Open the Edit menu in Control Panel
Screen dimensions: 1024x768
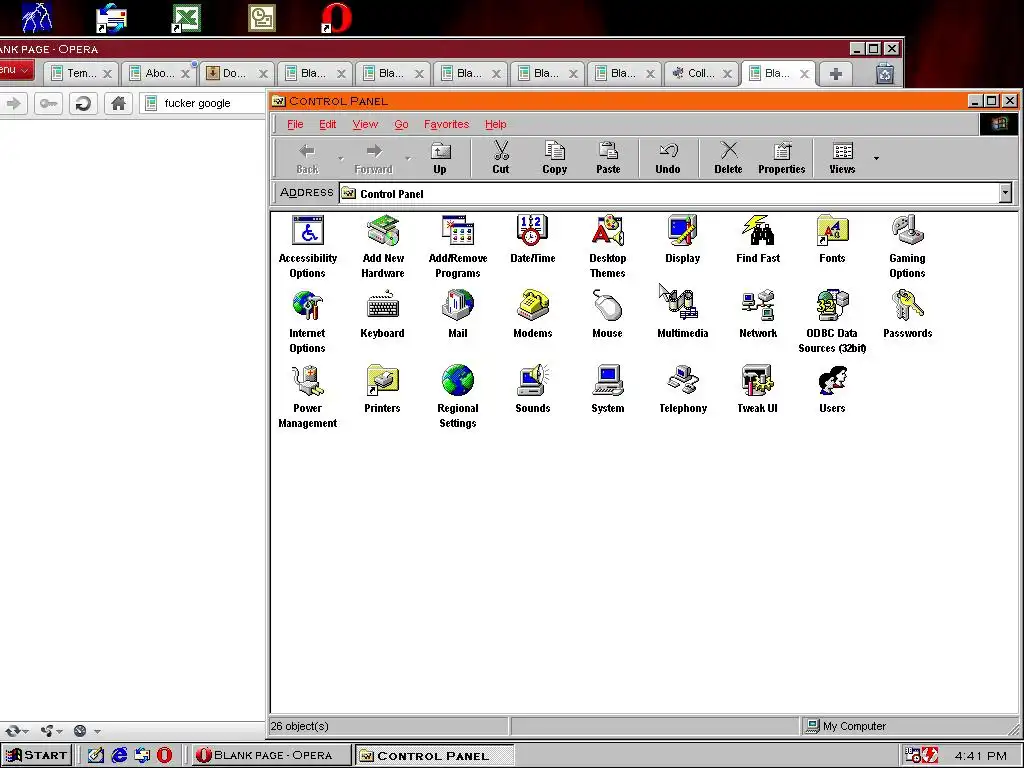328,124
